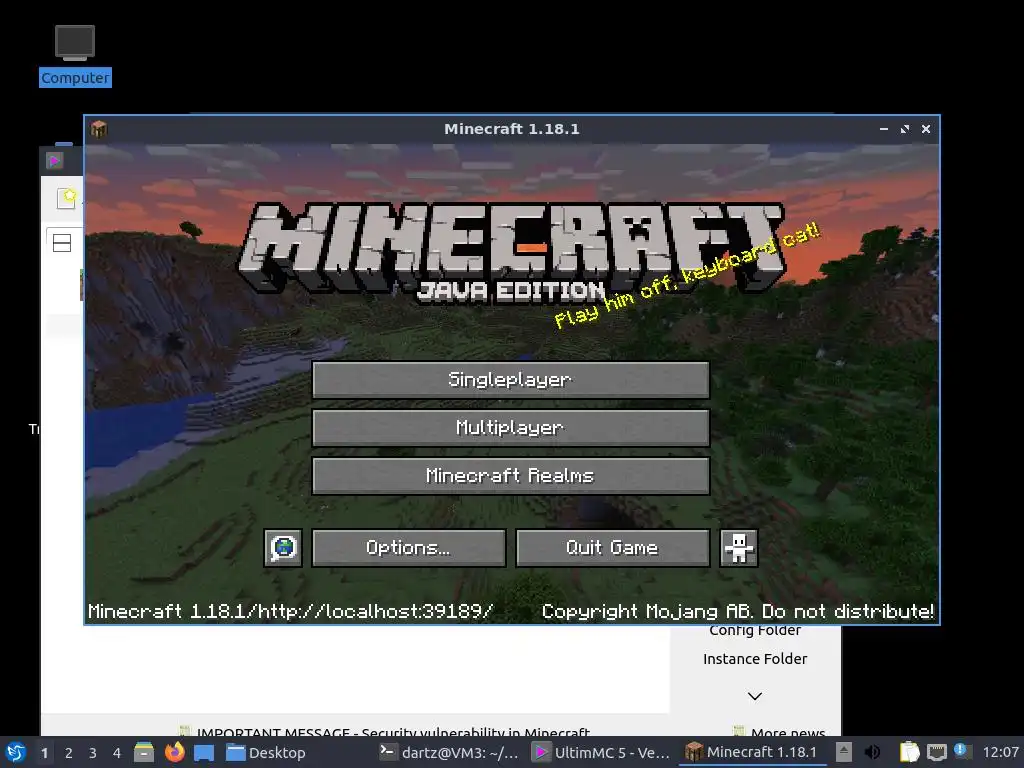Switch to the dartz@VM3 terminal task
Viewport: 1024px width, 768px height.
point(449,753)
